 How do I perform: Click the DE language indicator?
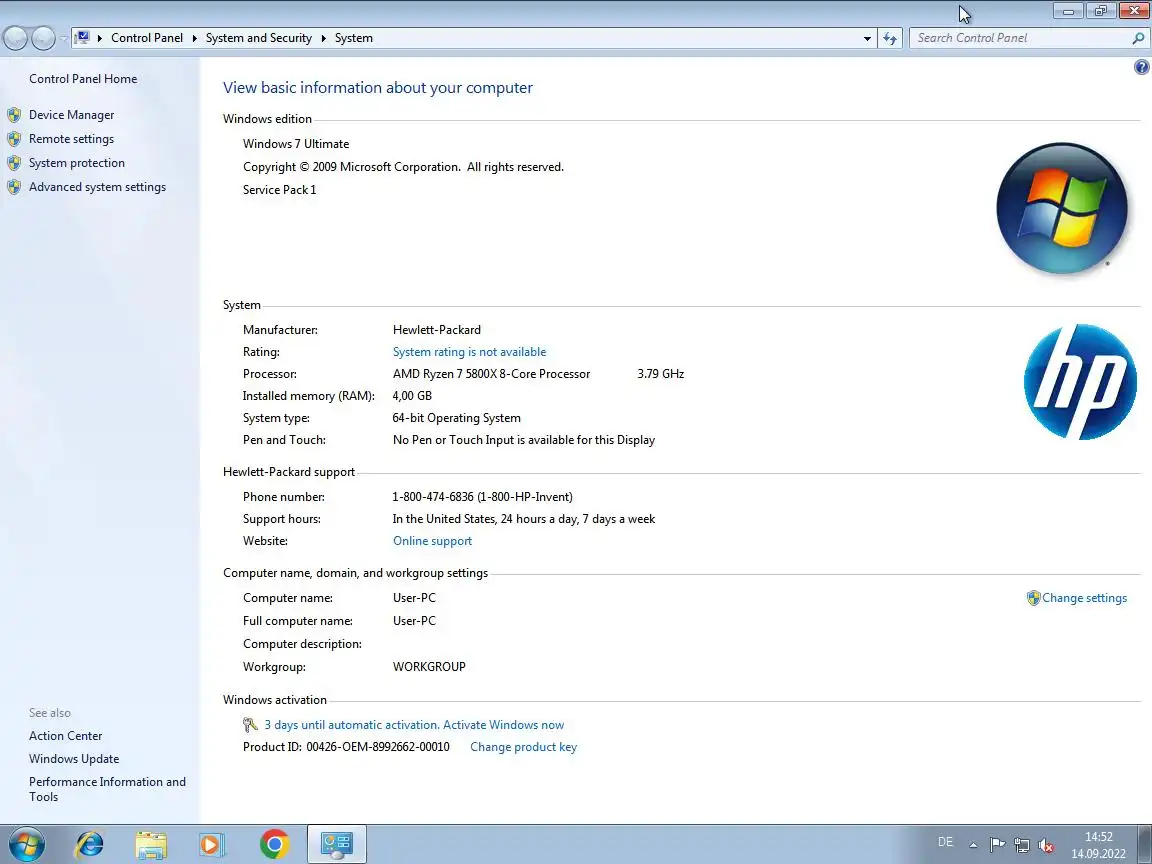click(x=945, y=842)
